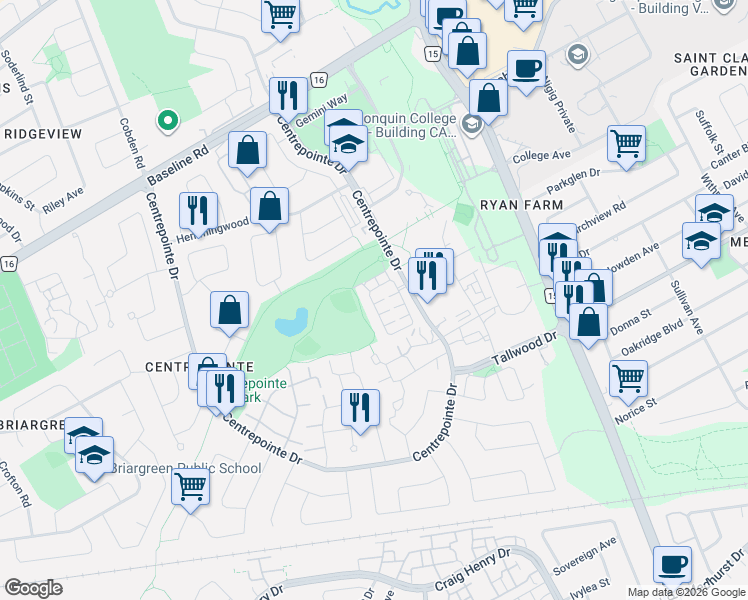Image resolution: width=748 pixels, height=600 pixels.
Task: Open grocery cart marker at top right mall area
Action: [x=523, y=13]
